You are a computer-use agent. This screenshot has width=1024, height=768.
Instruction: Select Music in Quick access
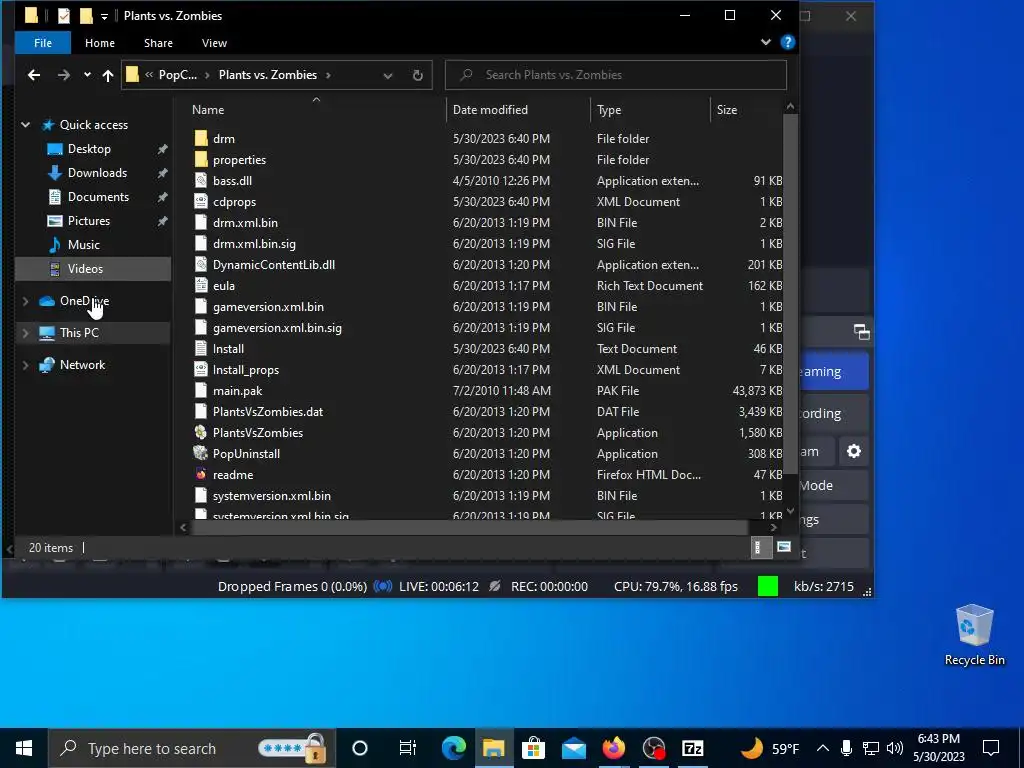[x=84, y=245]
